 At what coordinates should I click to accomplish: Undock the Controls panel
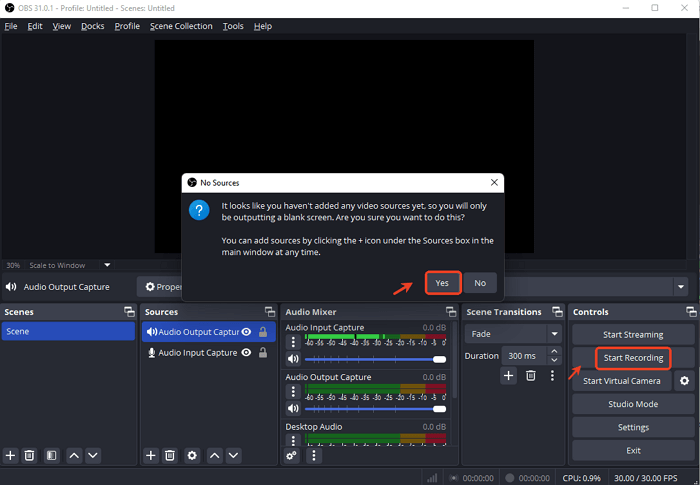691,312
